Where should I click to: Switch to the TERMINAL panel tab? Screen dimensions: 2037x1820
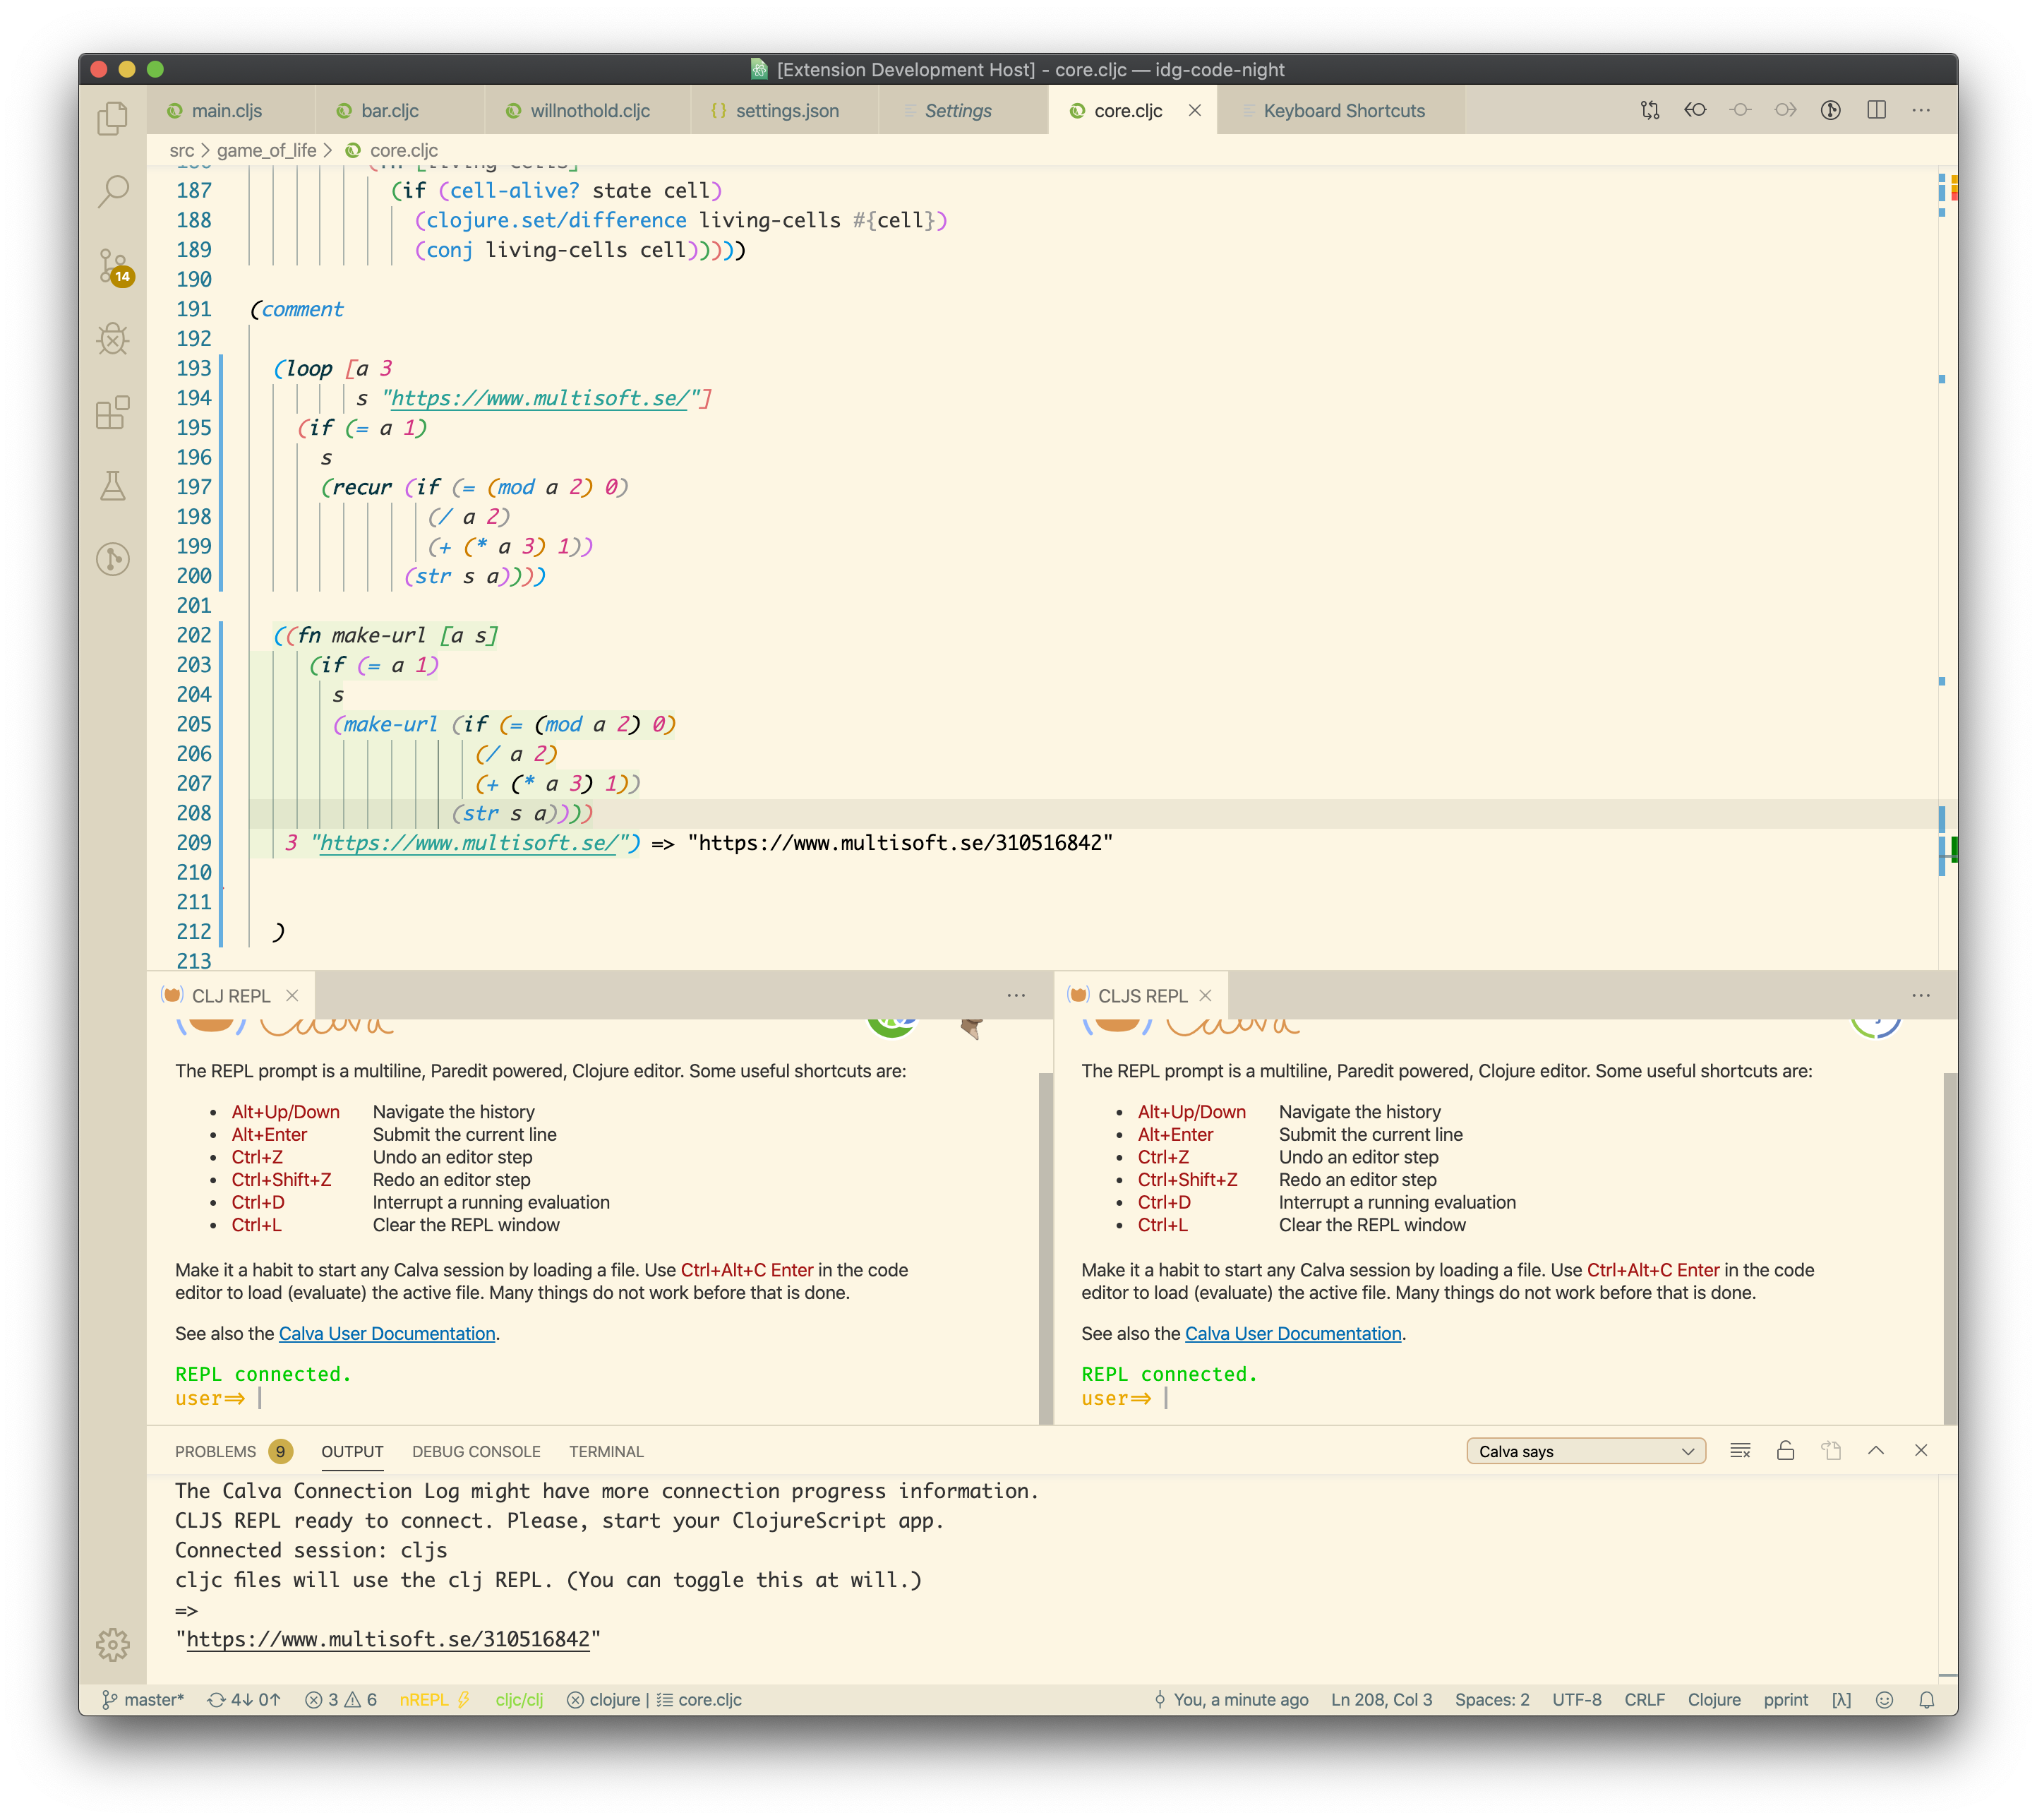click(x=606, y=1451)
